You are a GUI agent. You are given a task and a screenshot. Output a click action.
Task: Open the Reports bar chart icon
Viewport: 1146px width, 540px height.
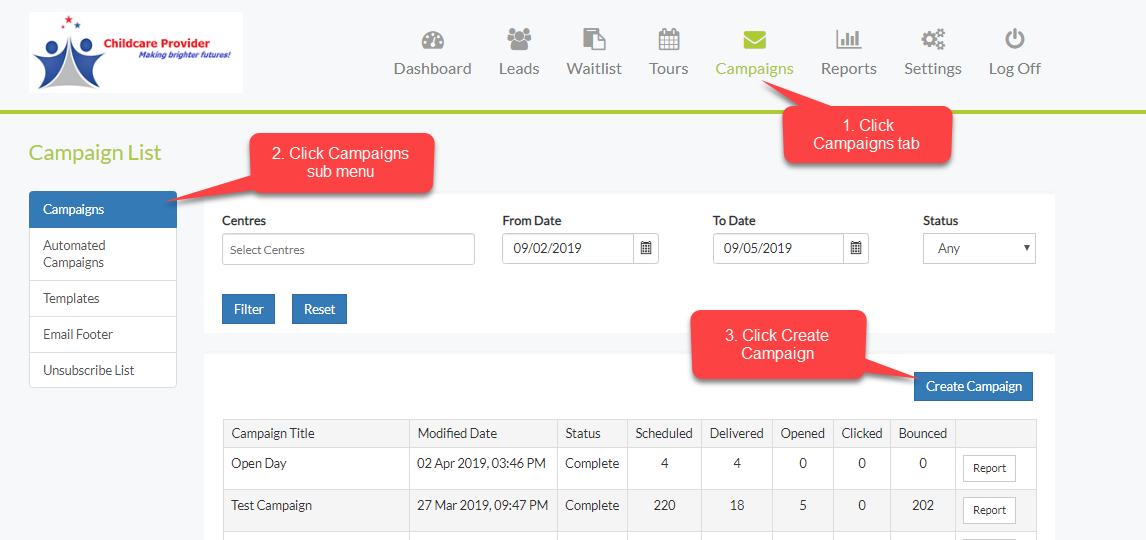[x=848, y=39]
